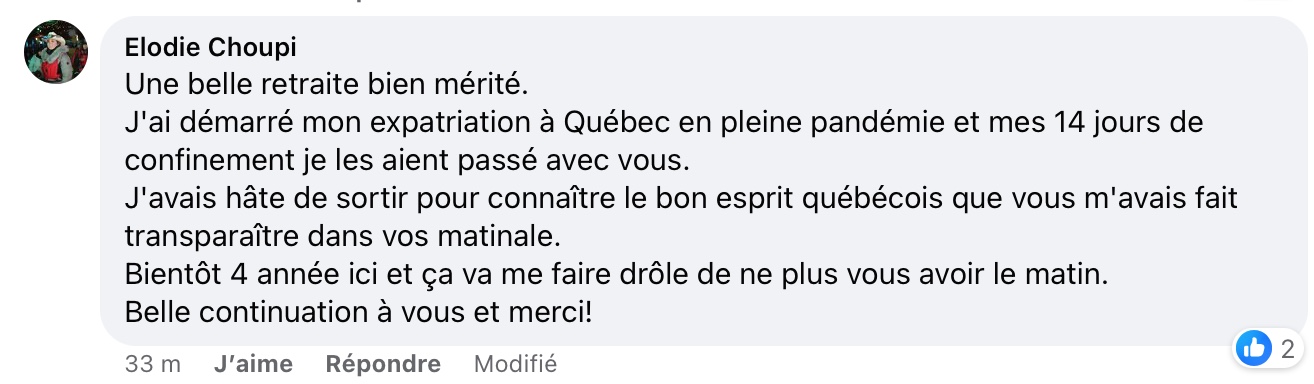Click the blue thumbs-up reaction icon
Screen dimensions: 1314x384
(x=1252, y=348)
